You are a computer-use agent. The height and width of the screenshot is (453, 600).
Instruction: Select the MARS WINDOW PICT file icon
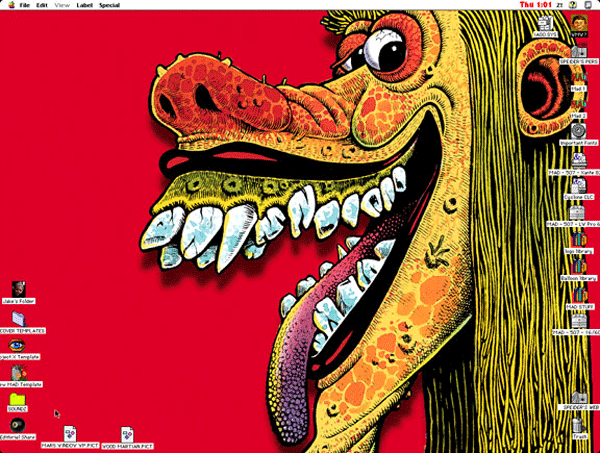[x=70, y=434]
